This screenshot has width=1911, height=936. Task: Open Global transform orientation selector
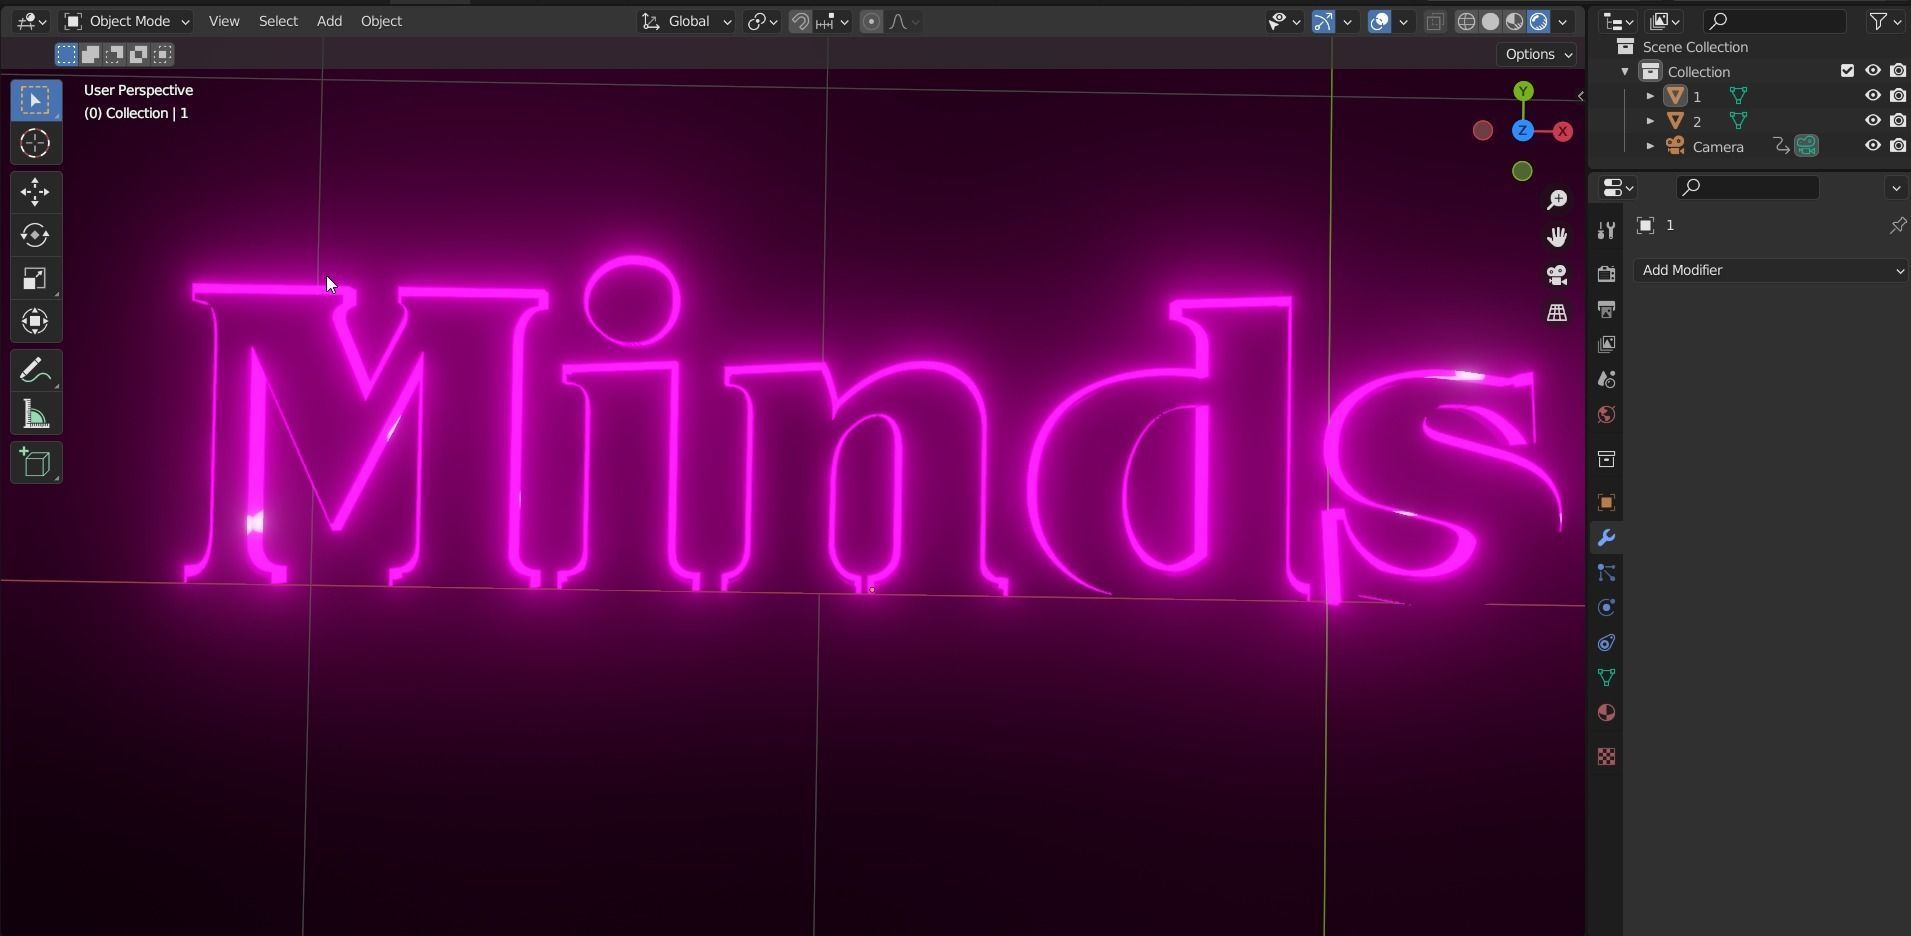click(x=687, y=21)
